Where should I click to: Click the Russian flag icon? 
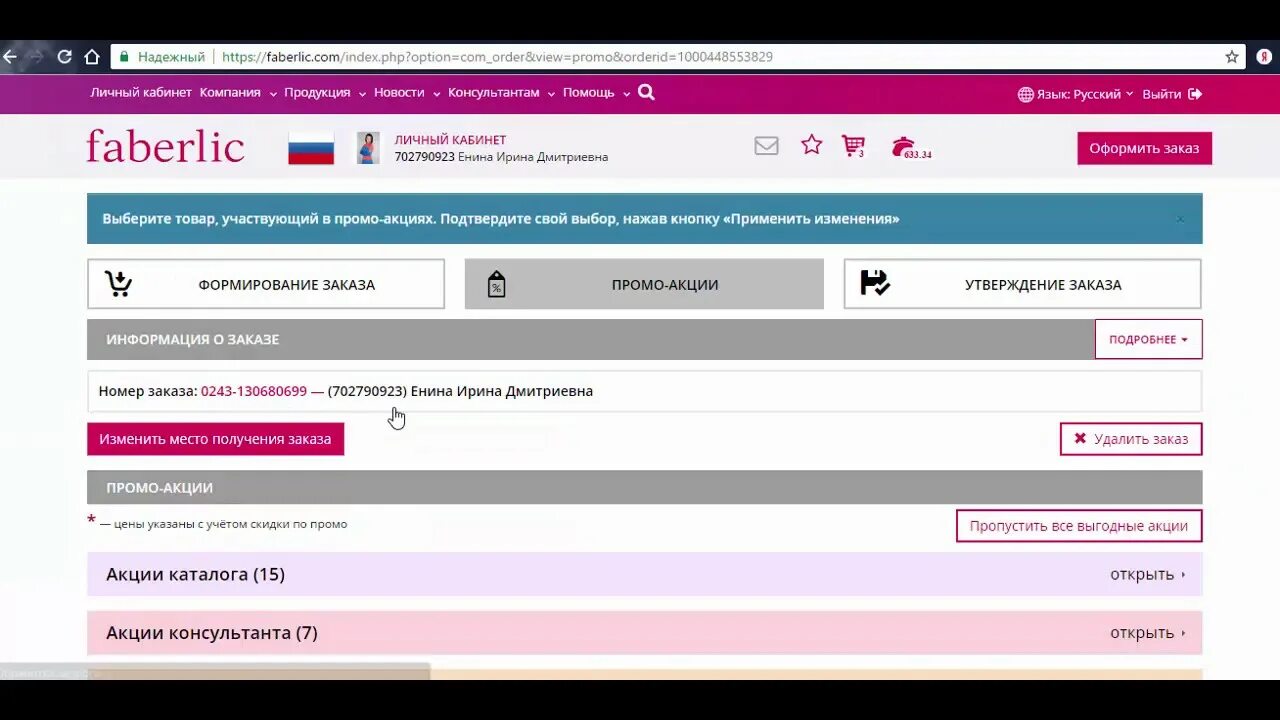click(311, 148)
